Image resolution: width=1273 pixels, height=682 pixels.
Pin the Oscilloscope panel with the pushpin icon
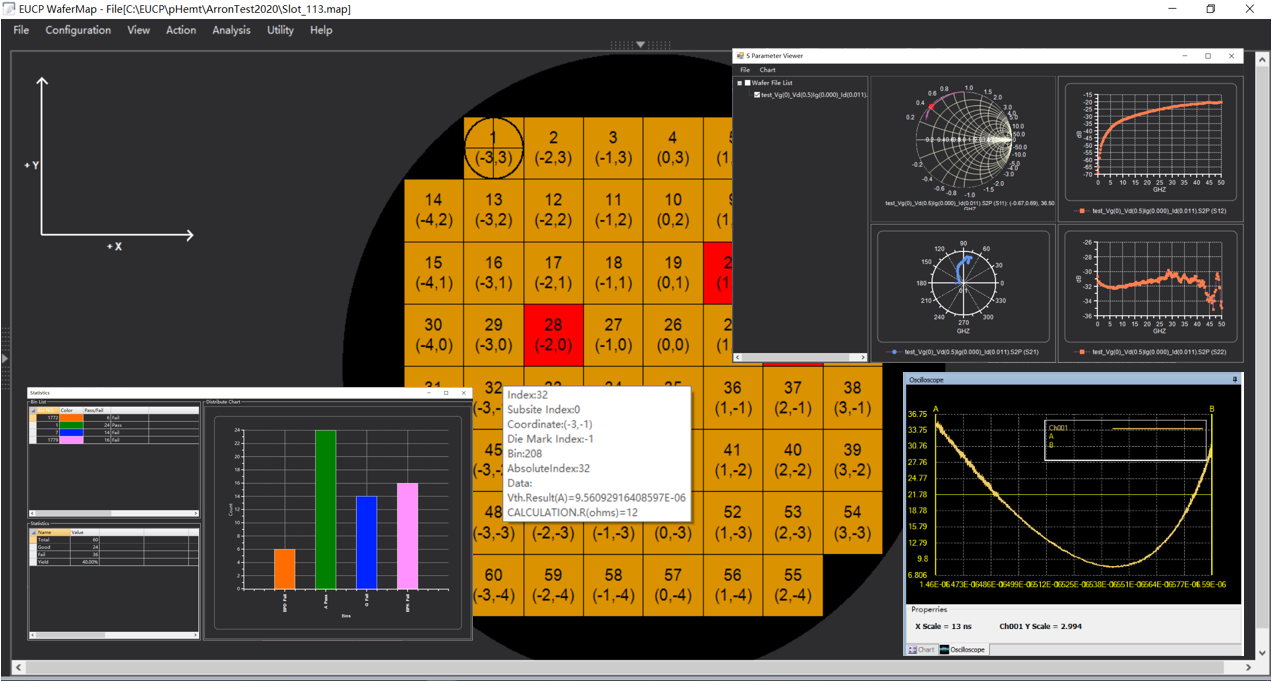(1235, 380)
